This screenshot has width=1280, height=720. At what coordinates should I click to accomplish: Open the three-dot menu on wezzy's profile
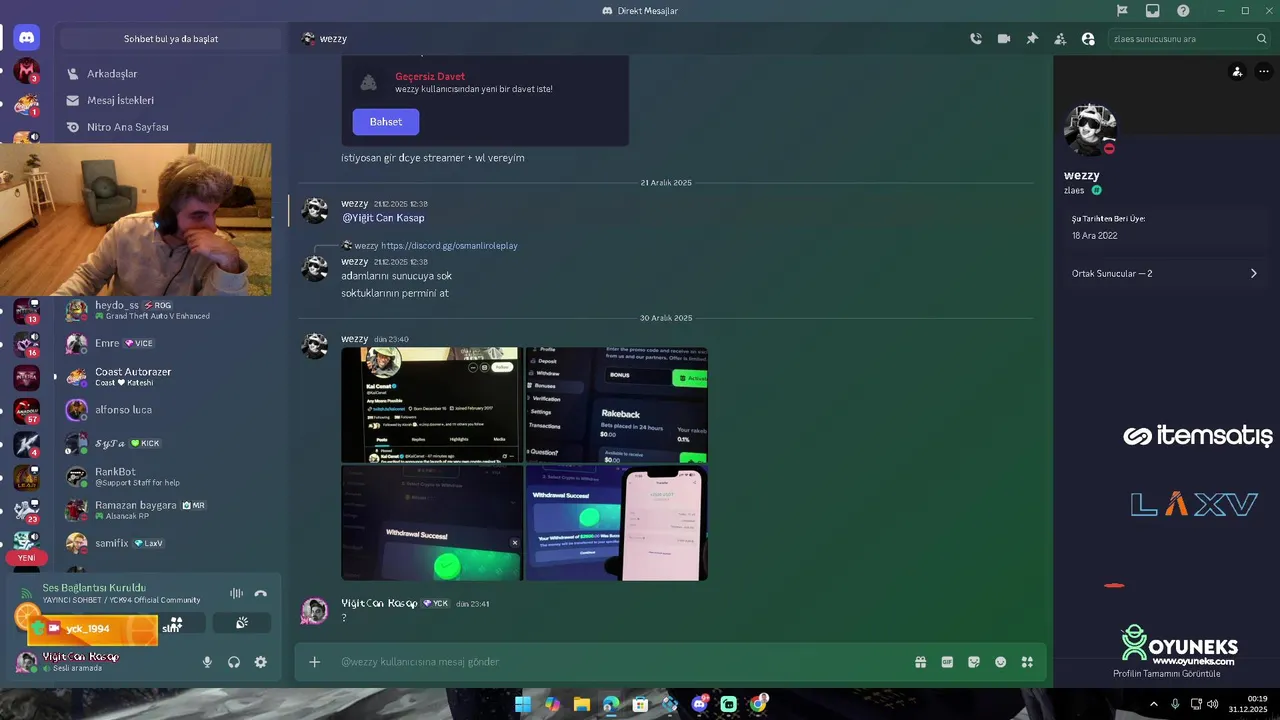tap(1264, 72)
